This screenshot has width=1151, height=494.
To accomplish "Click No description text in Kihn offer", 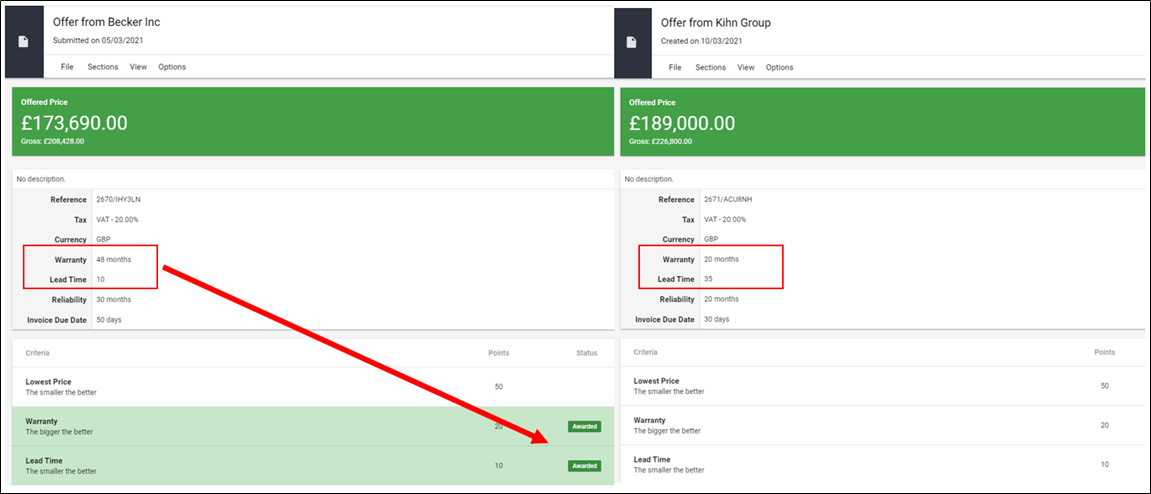I will (649, 179).
